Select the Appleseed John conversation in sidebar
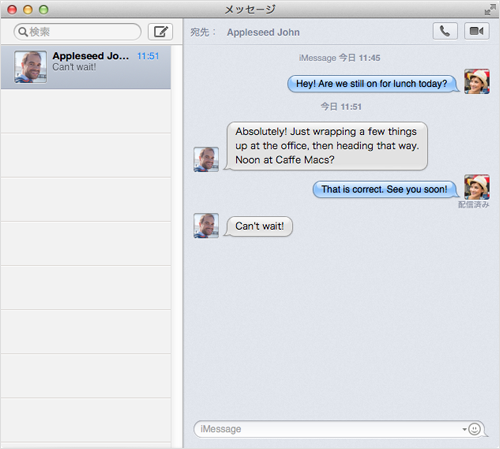The image size is (500, 449). 86,67
